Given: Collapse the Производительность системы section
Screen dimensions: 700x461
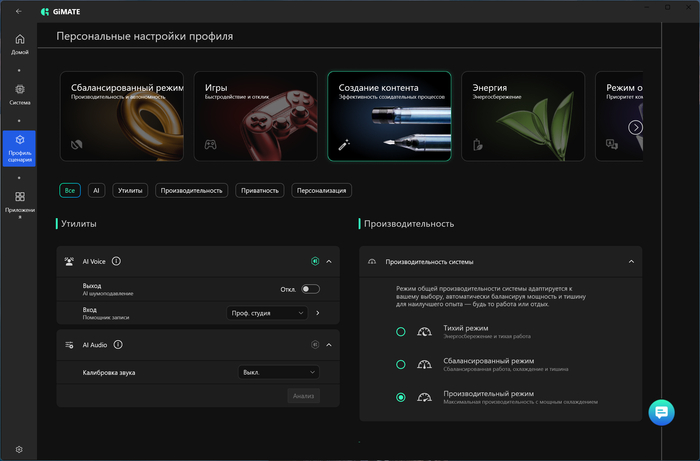Looking at the screenshot, I should coord(631,261).
